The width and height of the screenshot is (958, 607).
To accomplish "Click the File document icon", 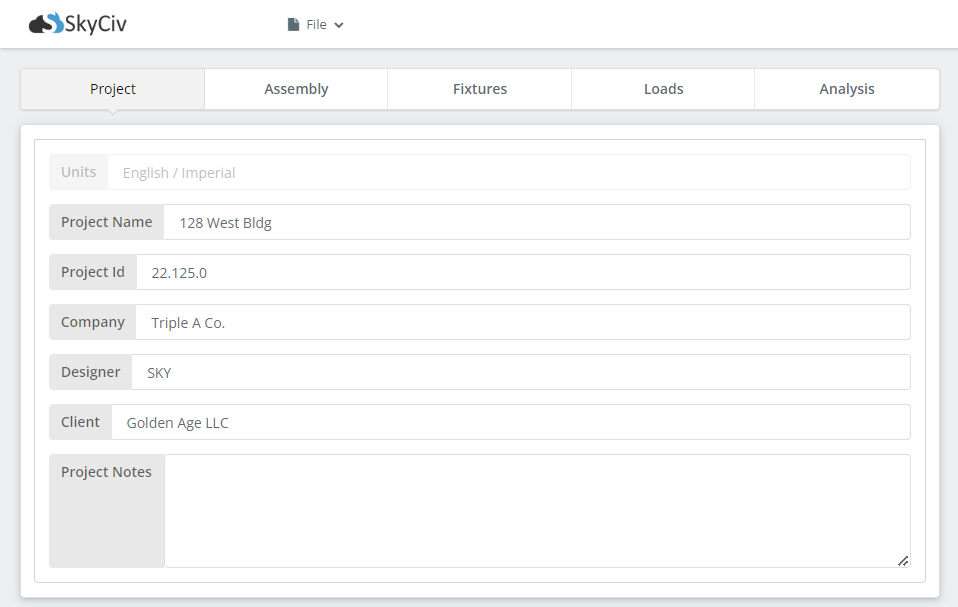I will (x=293, y=25).
